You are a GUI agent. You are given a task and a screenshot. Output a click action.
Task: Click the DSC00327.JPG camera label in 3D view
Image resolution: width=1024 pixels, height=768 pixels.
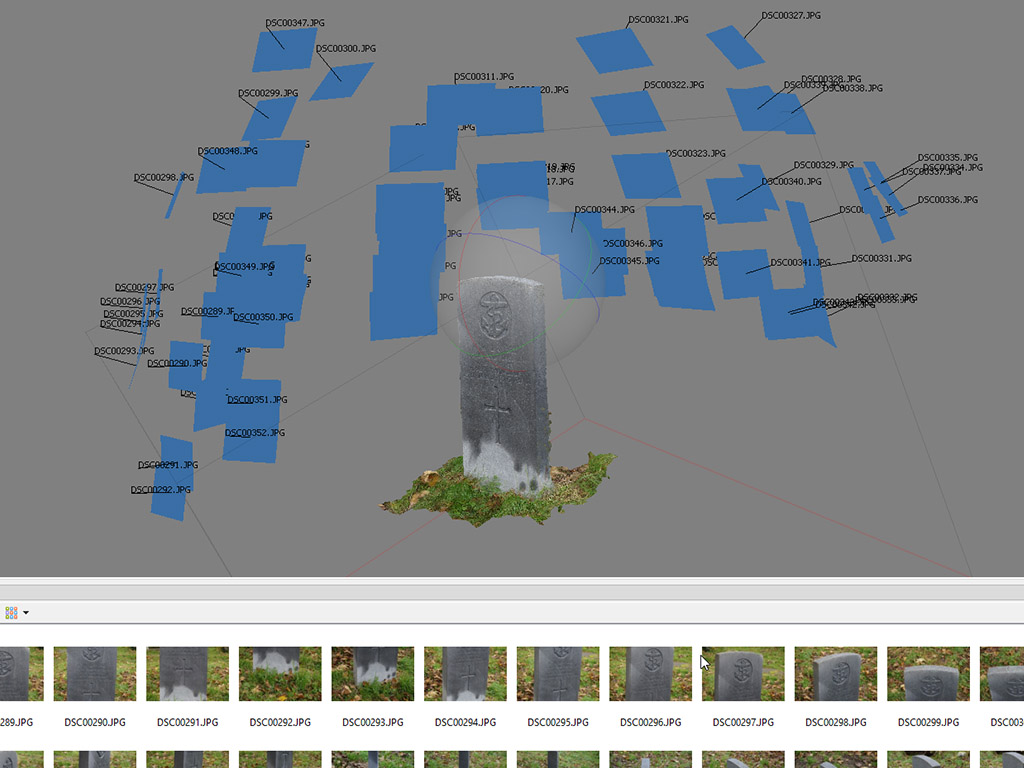point(792,15)
